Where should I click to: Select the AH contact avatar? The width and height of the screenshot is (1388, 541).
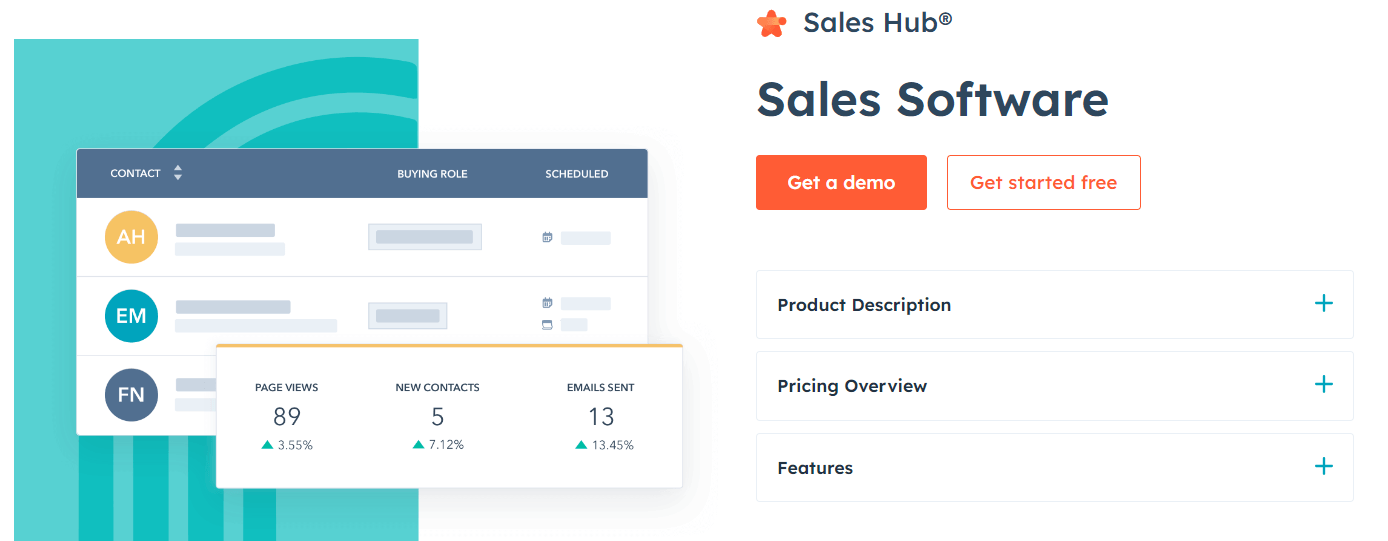point(131,237)
